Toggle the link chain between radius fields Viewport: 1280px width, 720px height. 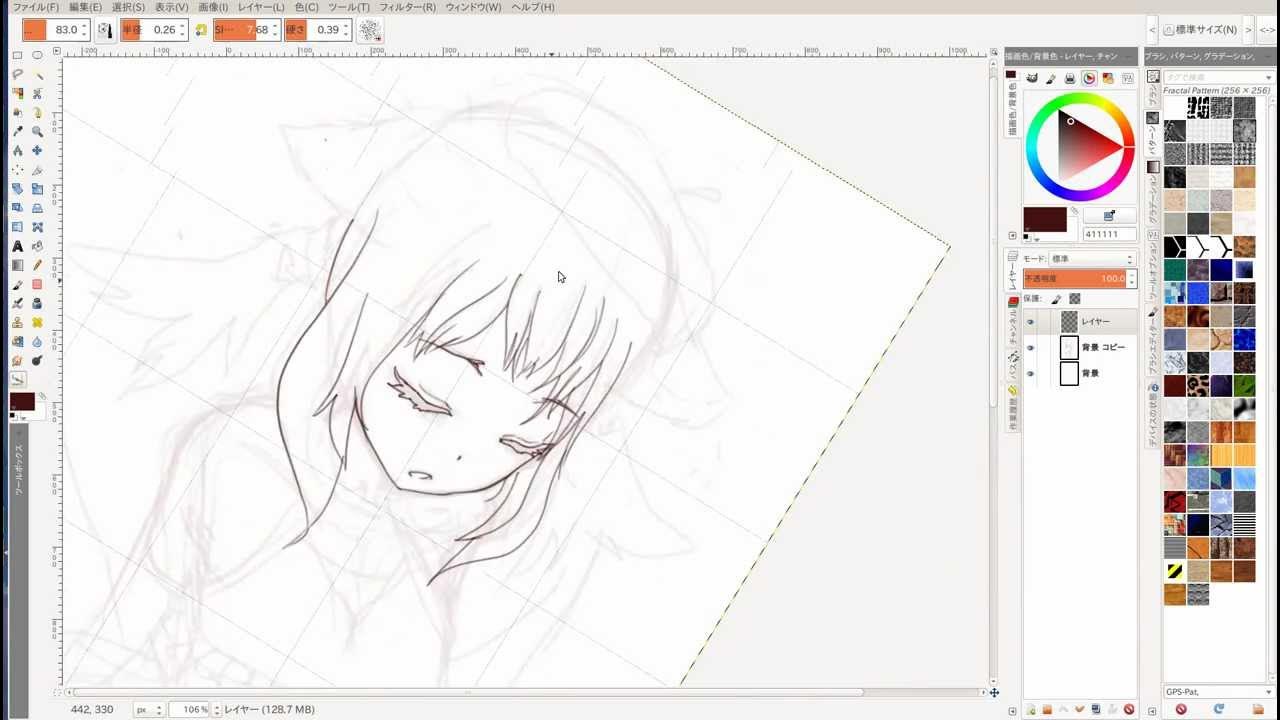point(201,30)
